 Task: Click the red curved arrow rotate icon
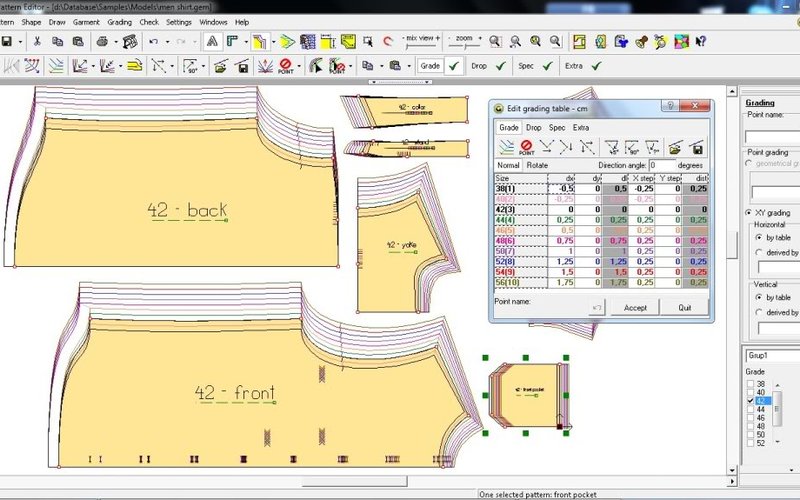pos(388,42)
